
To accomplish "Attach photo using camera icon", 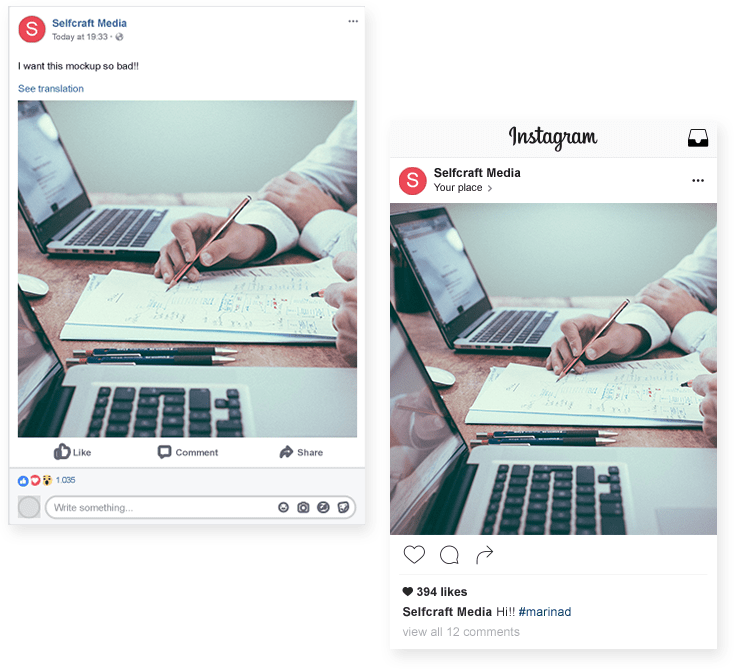I will pyautogui.click(x=303, y=507).
